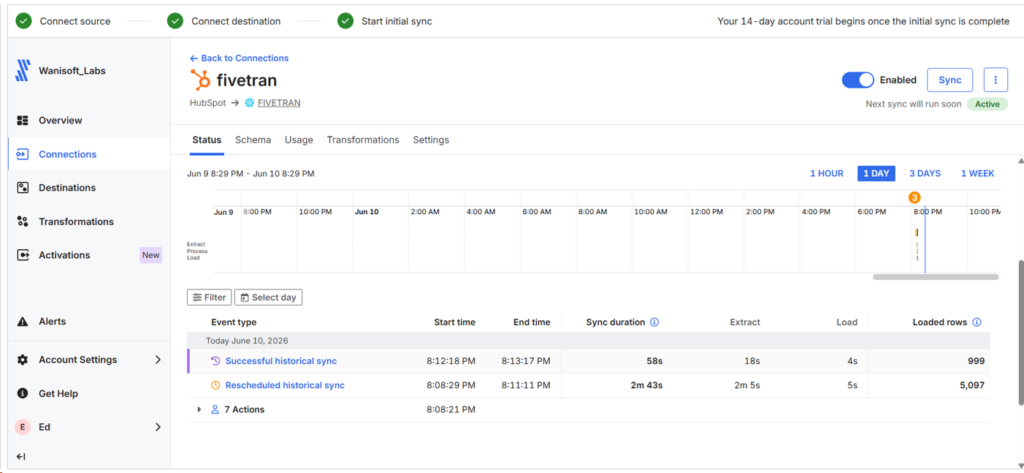Click the HubSpot logo beside fivetran title
The width and height of the screenshot is (1024, 473).
[x=200, y=80]
